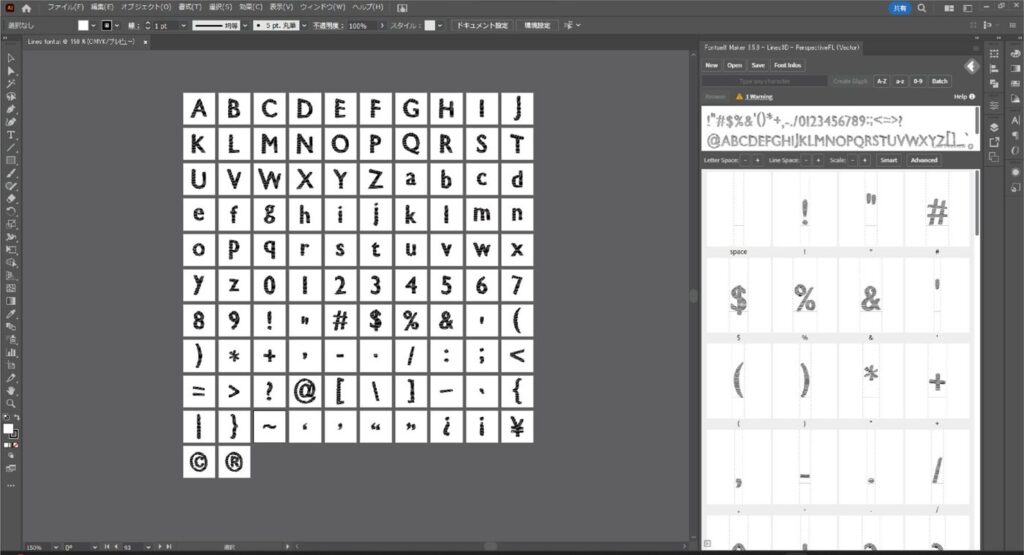Open the ウィンドウ(W) menu
The width and height of the screenshot is (1024, 555).
tap(323, 7)
